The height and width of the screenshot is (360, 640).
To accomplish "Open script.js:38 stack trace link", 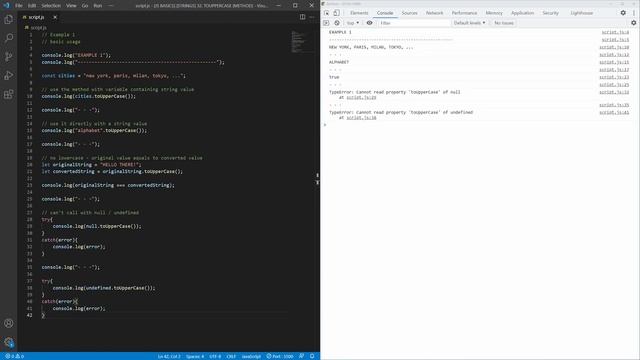I will point(361,118).
